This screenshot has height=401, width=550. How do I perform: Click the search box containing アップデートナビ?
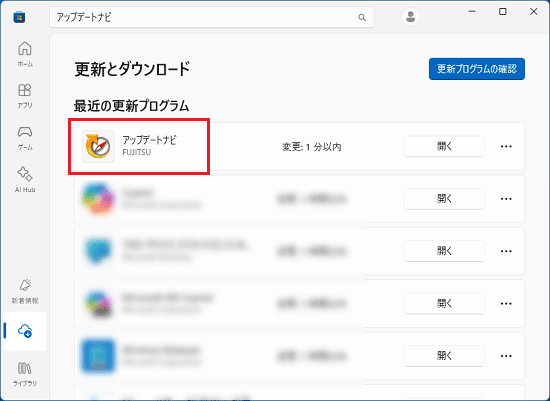(x=212, y=17)
